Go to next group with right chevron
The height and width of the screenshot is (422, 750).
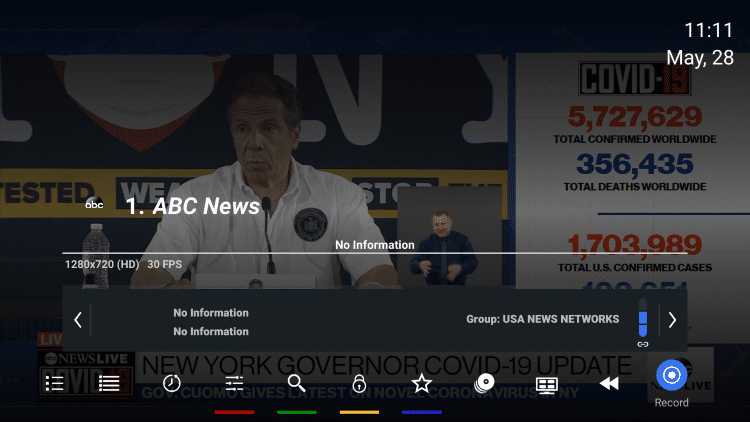[672, 320]
